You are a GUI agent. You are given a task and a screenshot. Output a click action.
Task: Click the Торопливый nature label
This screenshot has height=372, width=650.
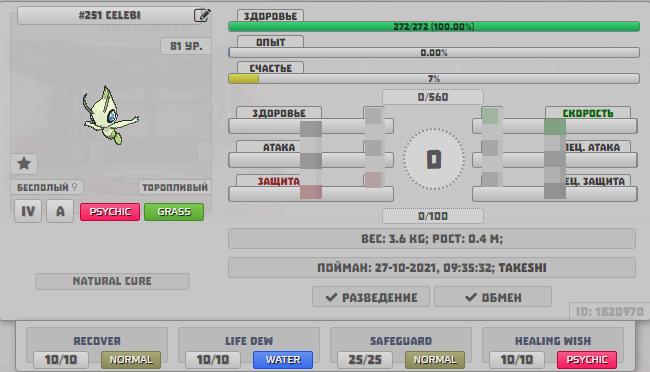tap(175, 187)
